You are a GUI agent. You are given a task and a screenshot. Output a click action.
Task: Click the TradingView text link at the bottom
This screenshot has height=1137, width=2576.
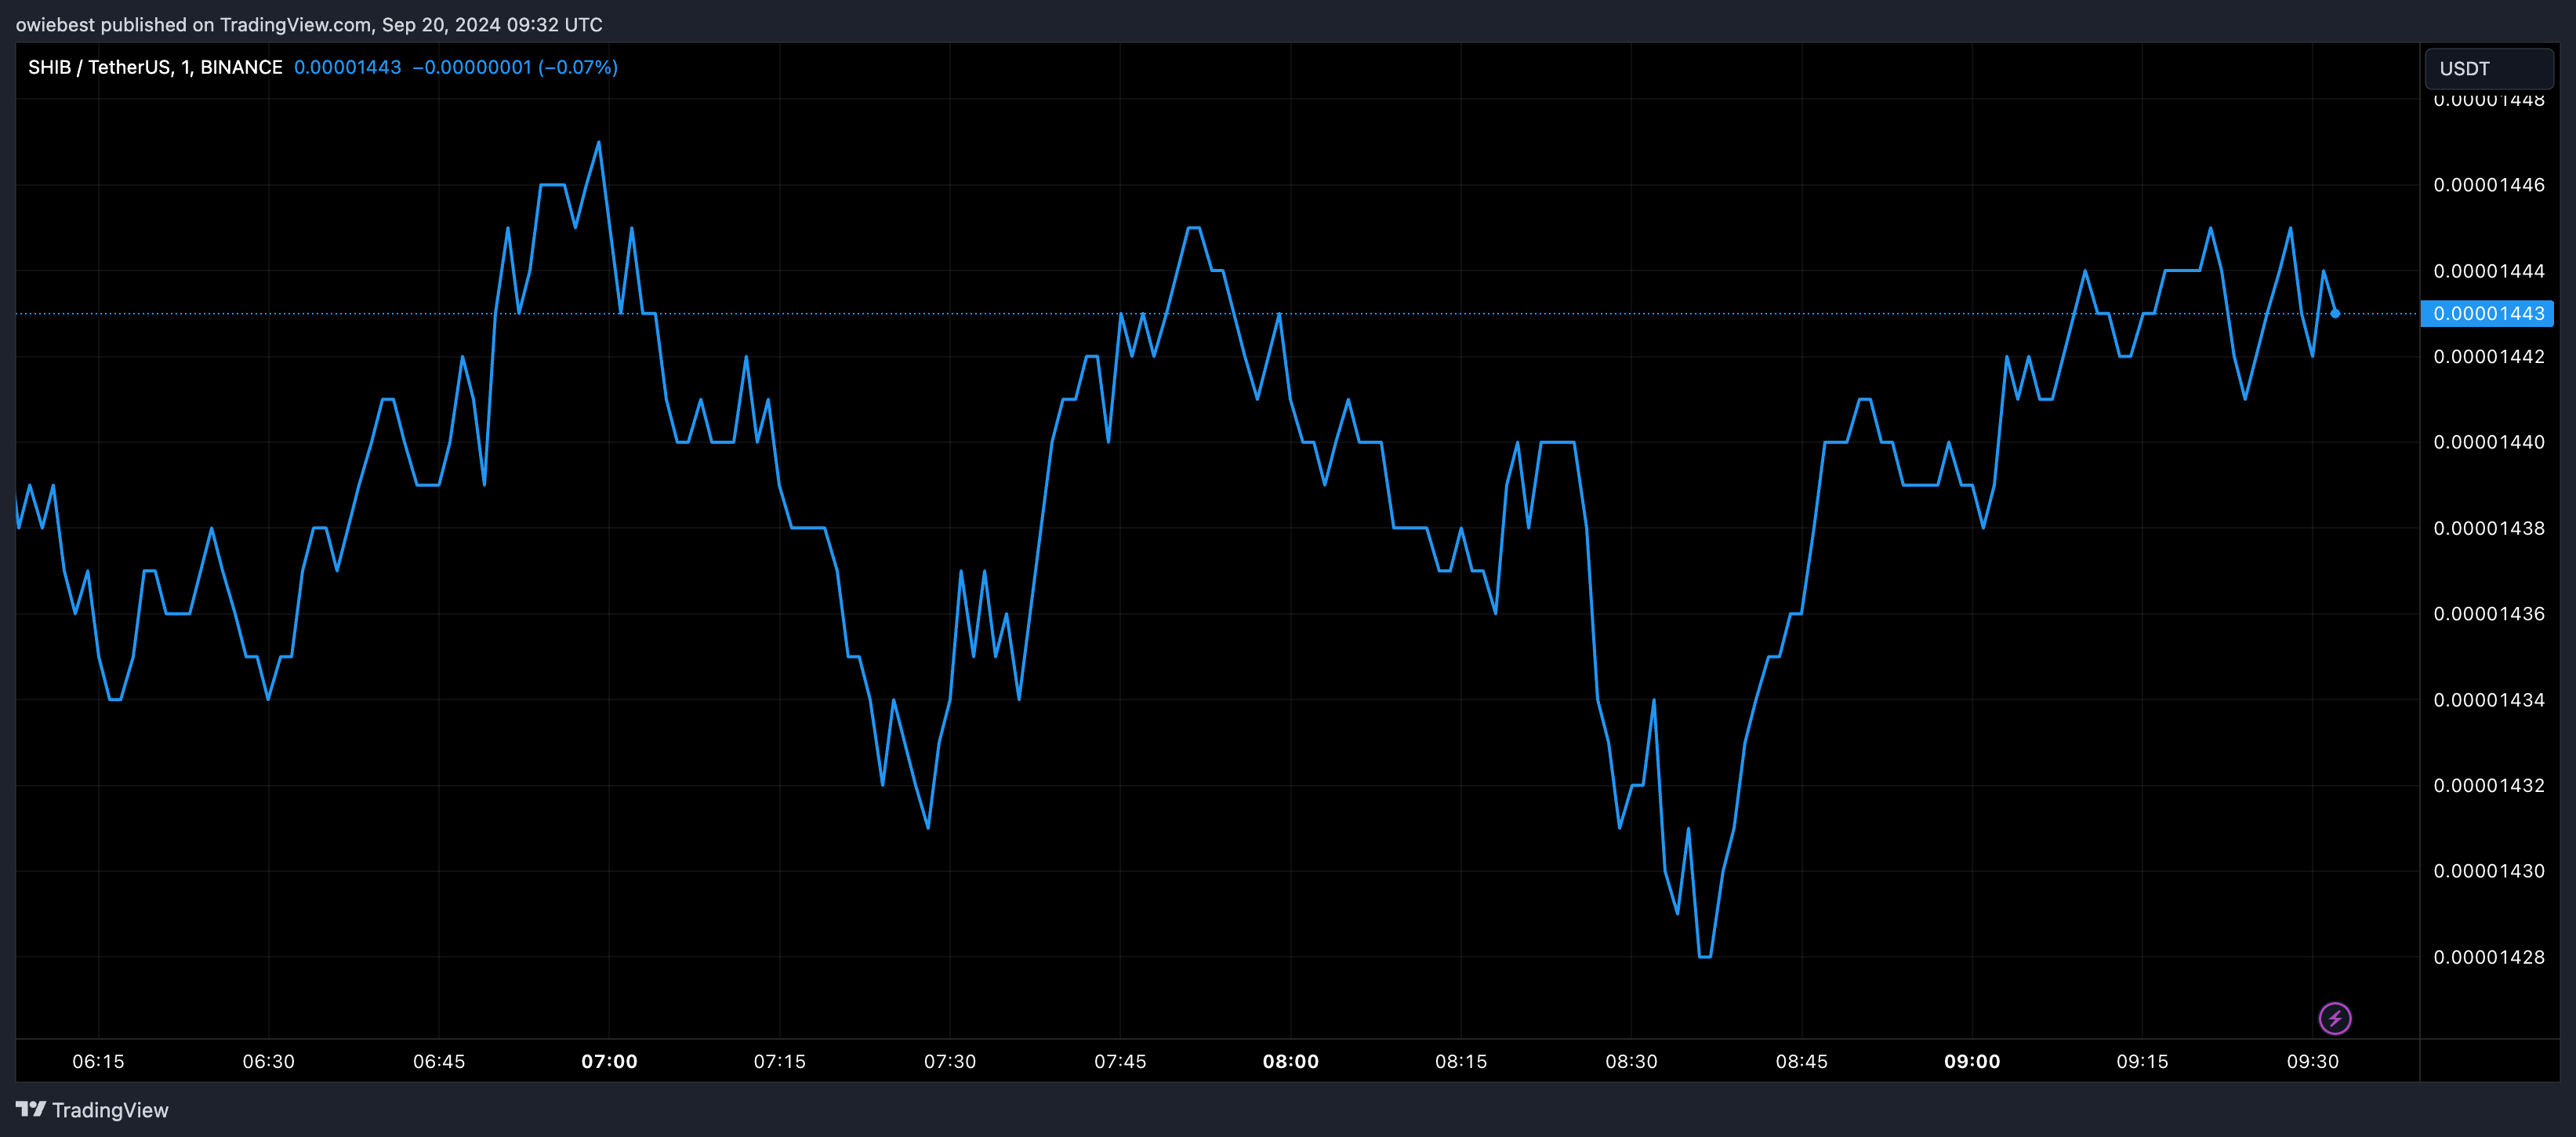(x=110, y=1110)
